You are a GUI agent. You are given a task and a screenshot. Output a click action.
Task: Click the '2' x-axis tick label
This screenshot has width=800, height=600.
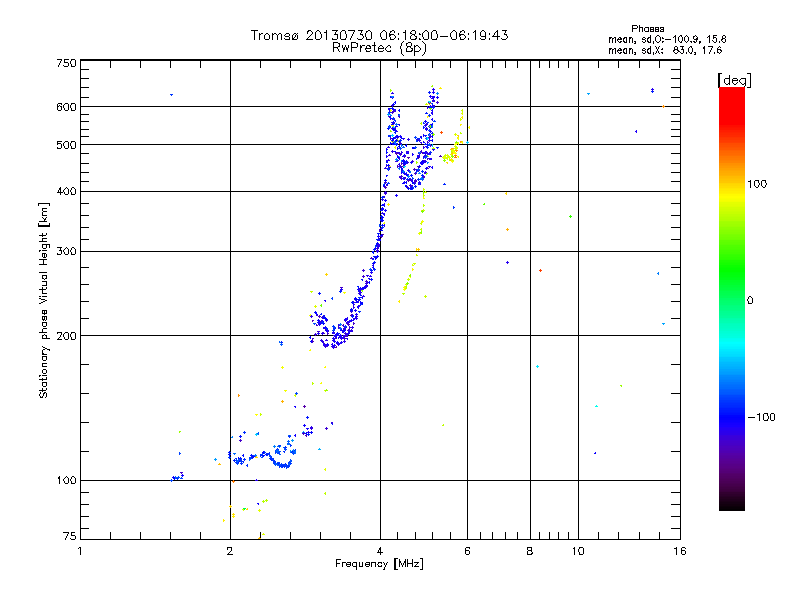pyautogui.click(x=230, y=551)
